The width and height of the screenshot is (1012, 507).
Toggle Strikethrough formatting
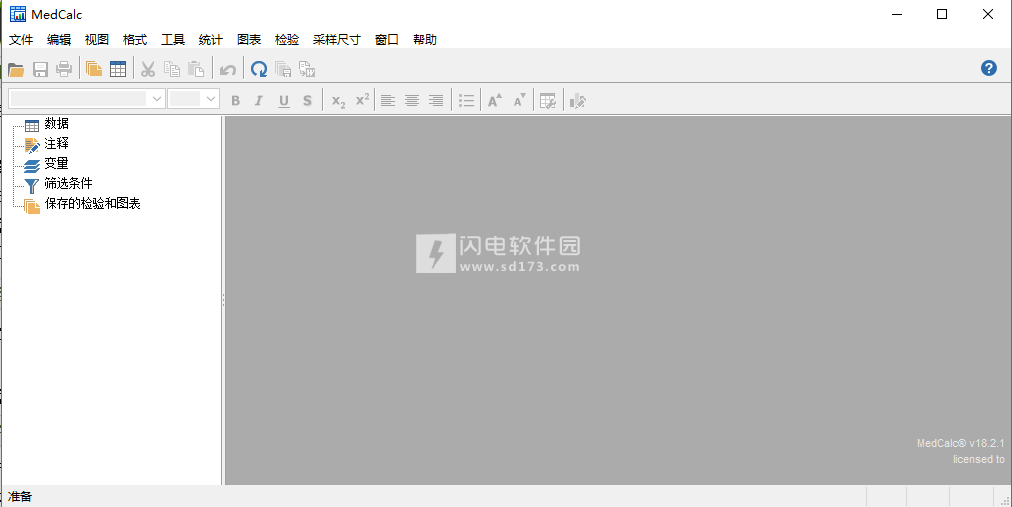(307, 101)
